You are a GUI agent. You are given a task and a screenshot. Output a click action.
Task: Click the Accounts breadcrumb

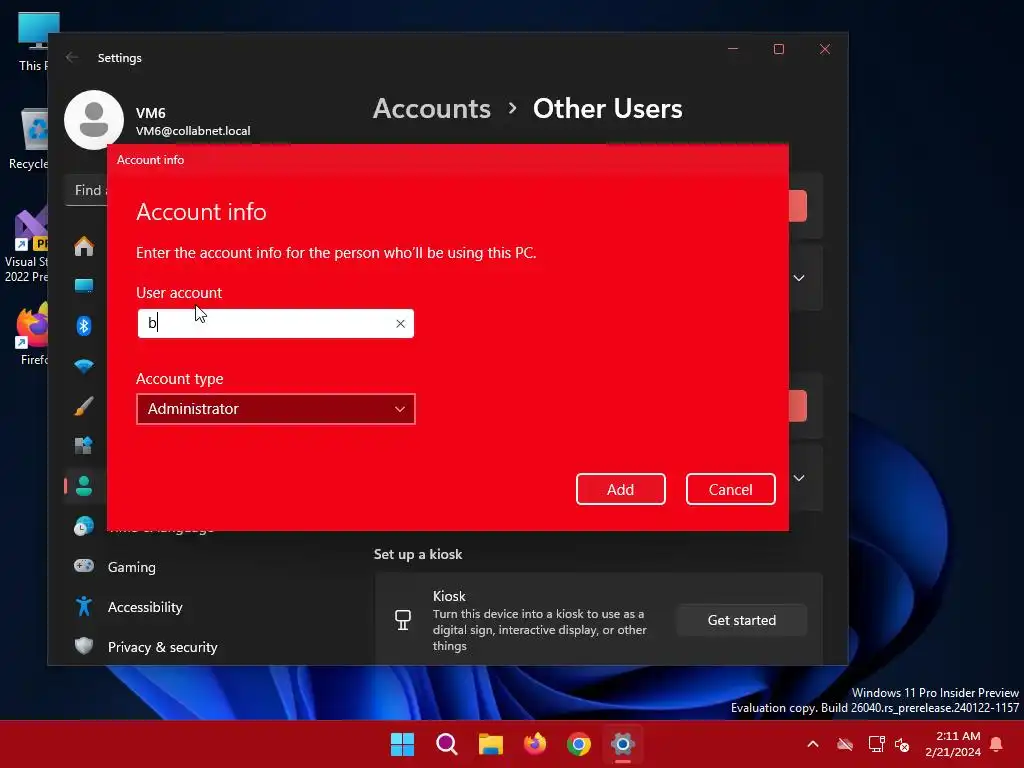(432, 108)
